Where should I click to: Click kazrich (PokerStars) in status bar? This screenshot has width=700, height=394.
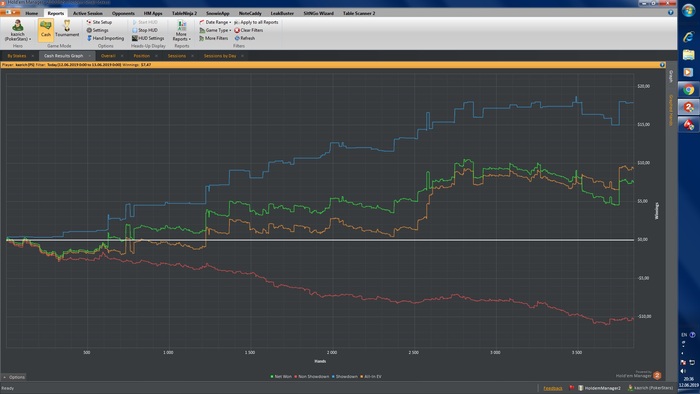[x=650, y=388]
